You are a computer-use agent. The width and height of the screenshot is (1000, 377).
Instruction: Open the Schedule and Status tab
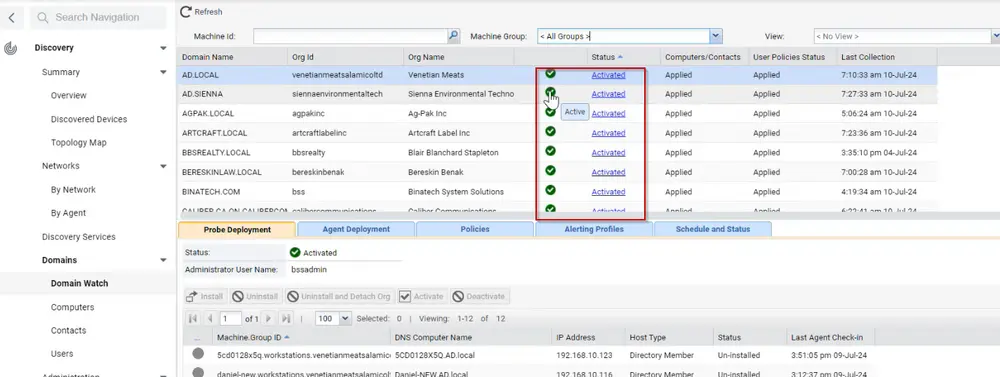click(x=712, y=230)
